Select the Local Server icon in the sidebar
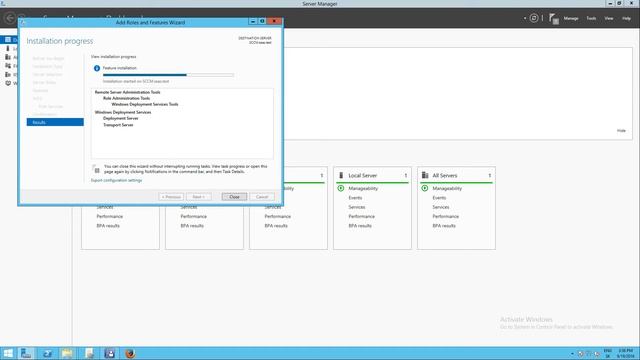This screenshot has height=360, width=640. 8,49
